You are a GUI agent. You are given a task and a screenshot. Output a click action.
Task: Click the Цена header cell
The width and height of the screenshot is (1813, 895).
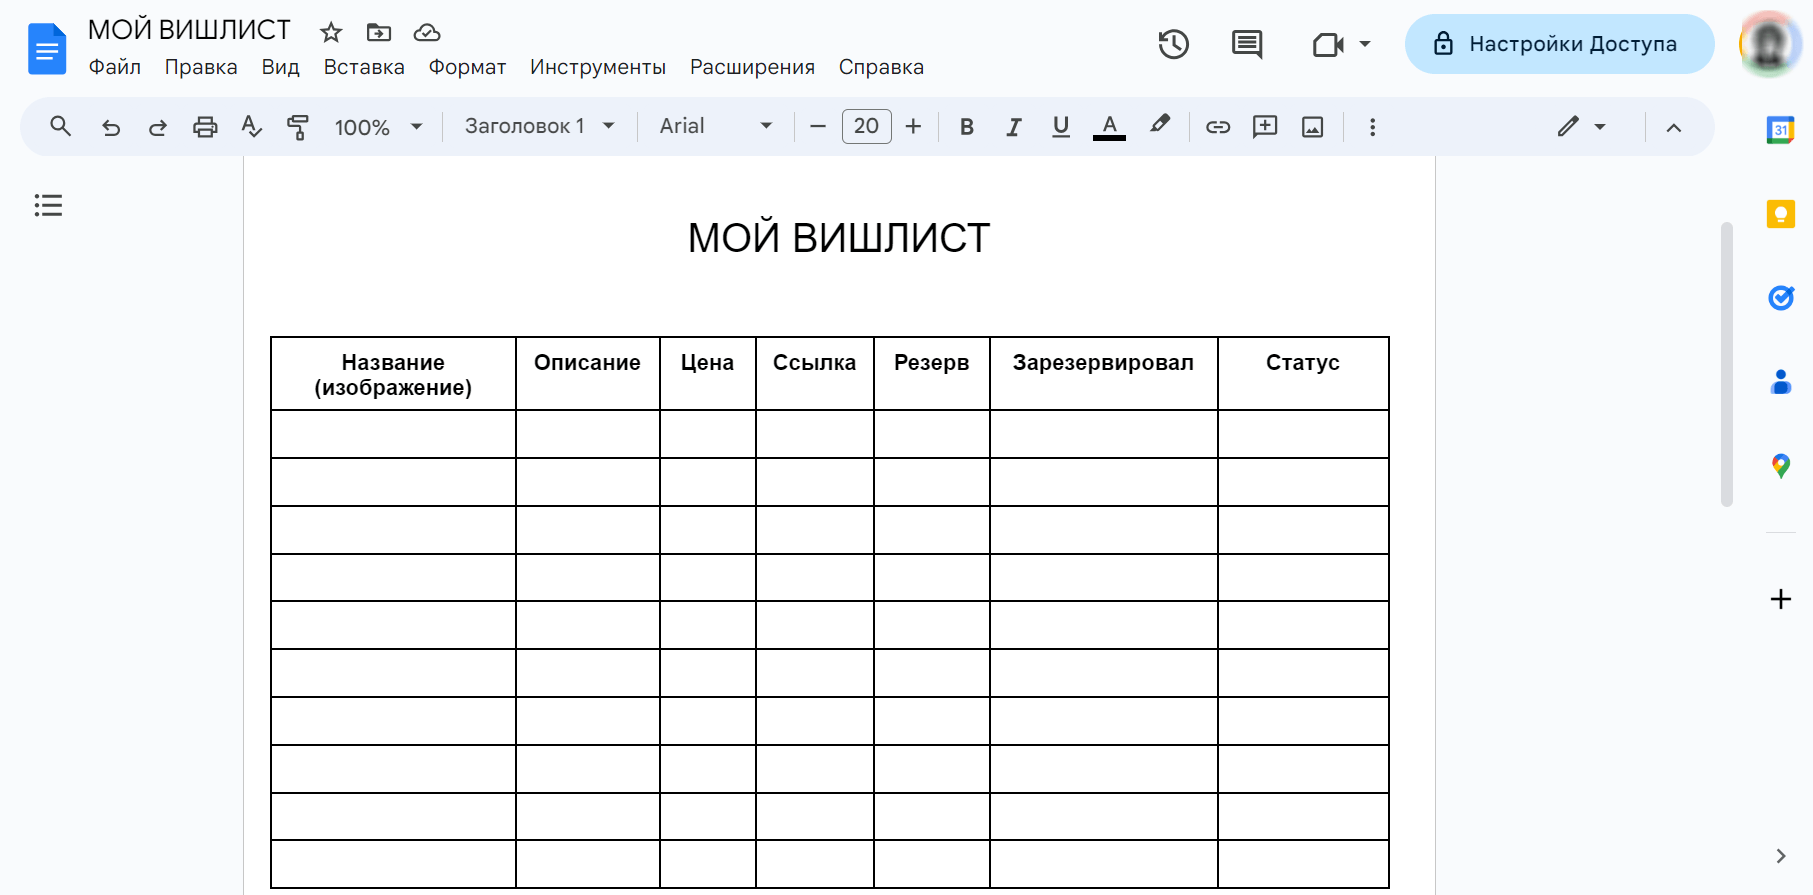tap(708, 374)
